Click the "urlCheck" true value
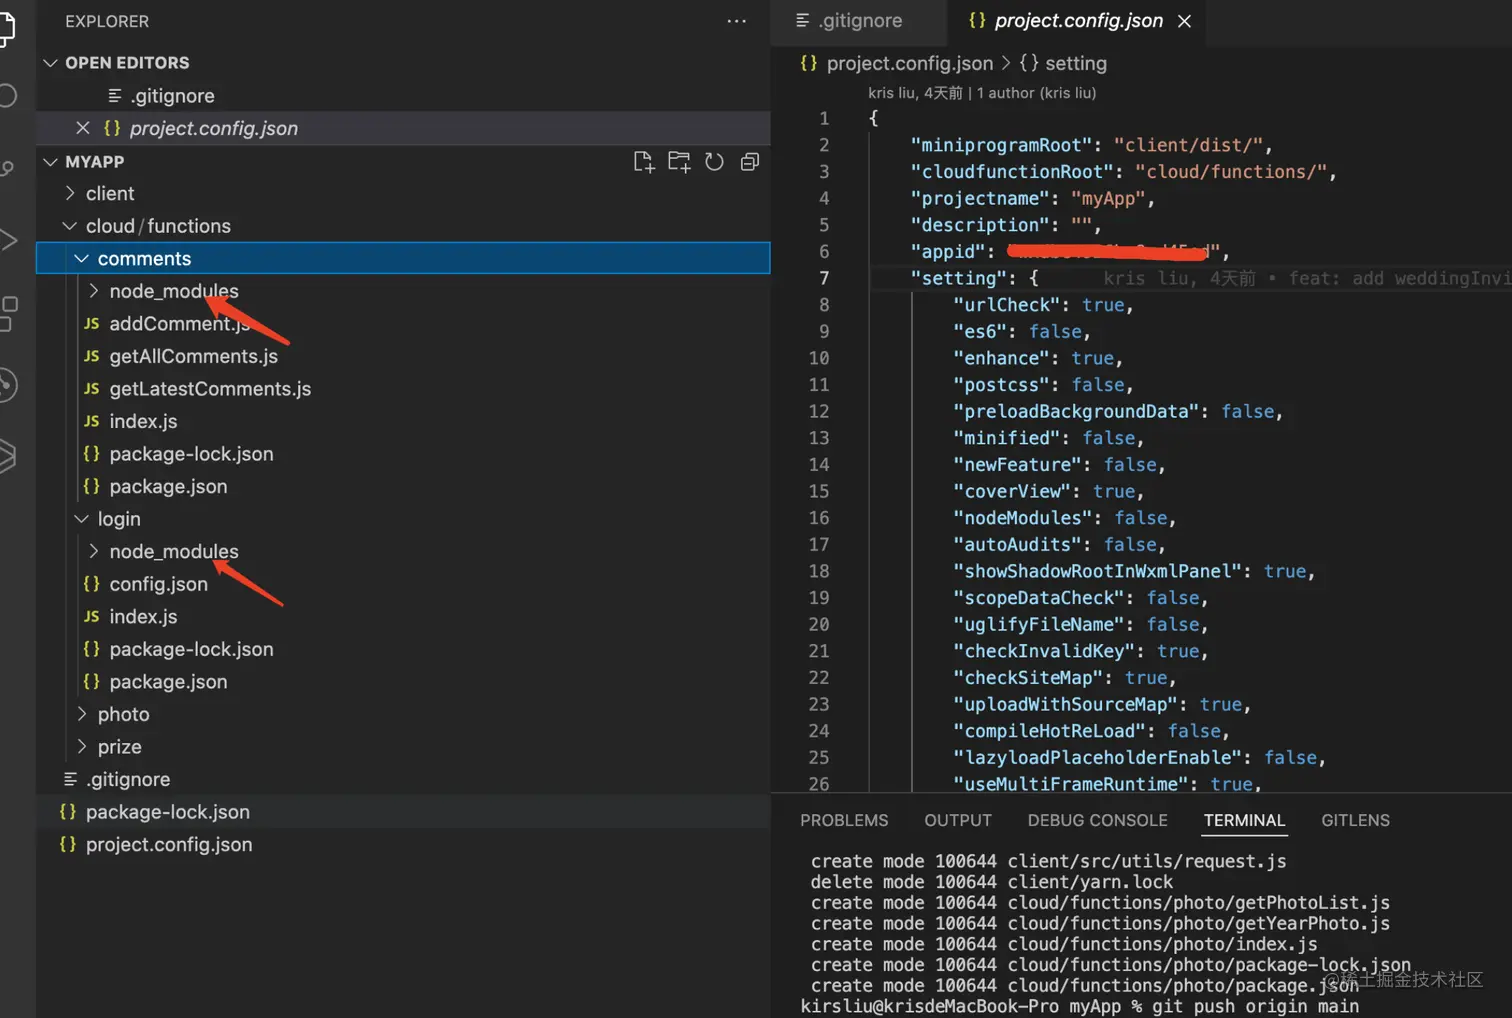 [x=1103, y=305]
